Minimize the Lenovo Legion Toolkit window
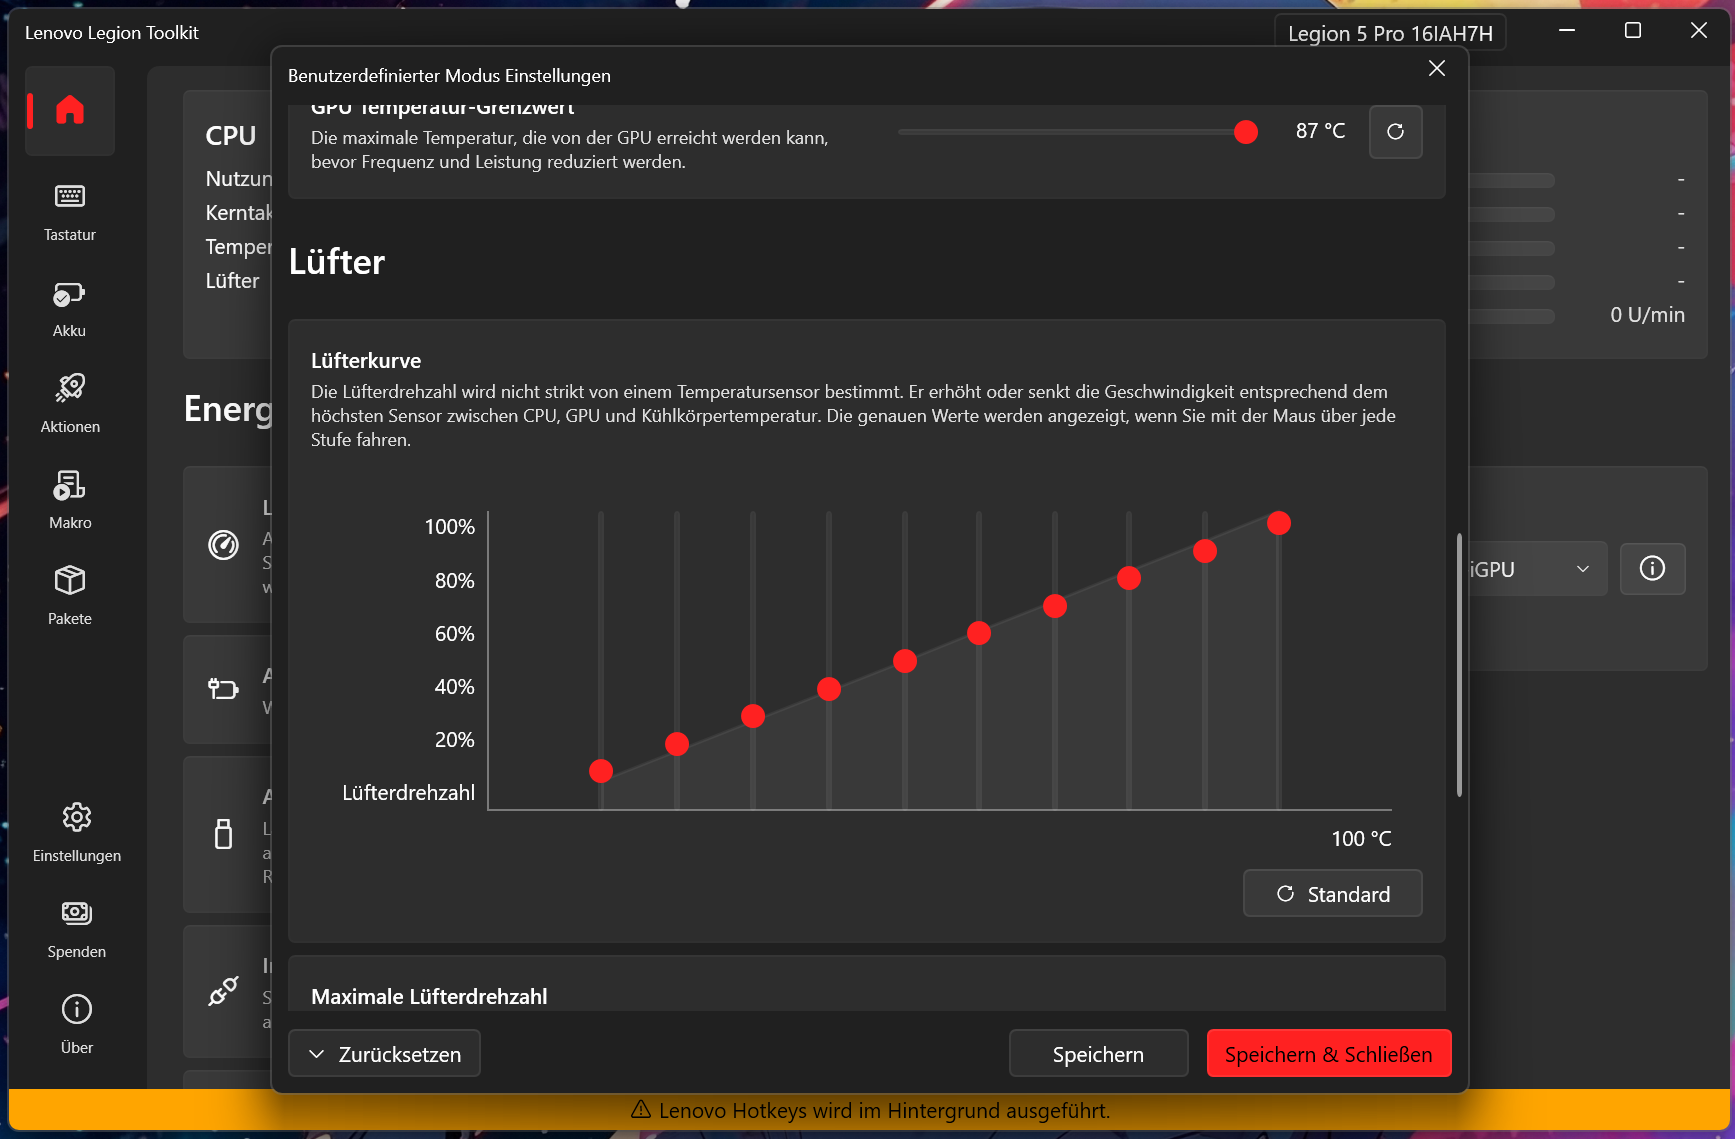 coord(1567,31)
